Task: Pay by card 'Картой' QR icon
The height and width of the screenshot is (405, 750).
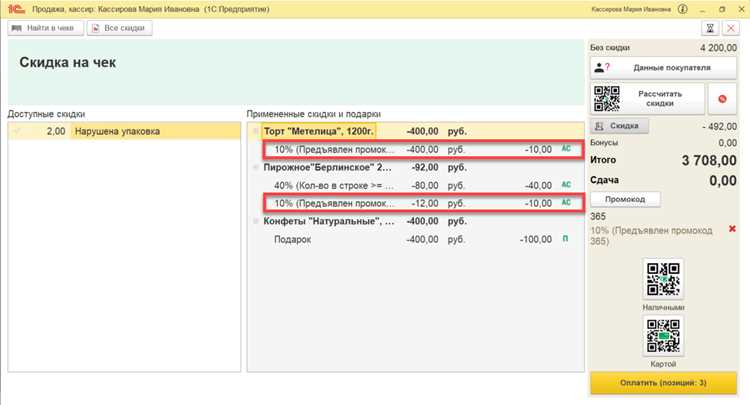Action: [x=663, y=336]
